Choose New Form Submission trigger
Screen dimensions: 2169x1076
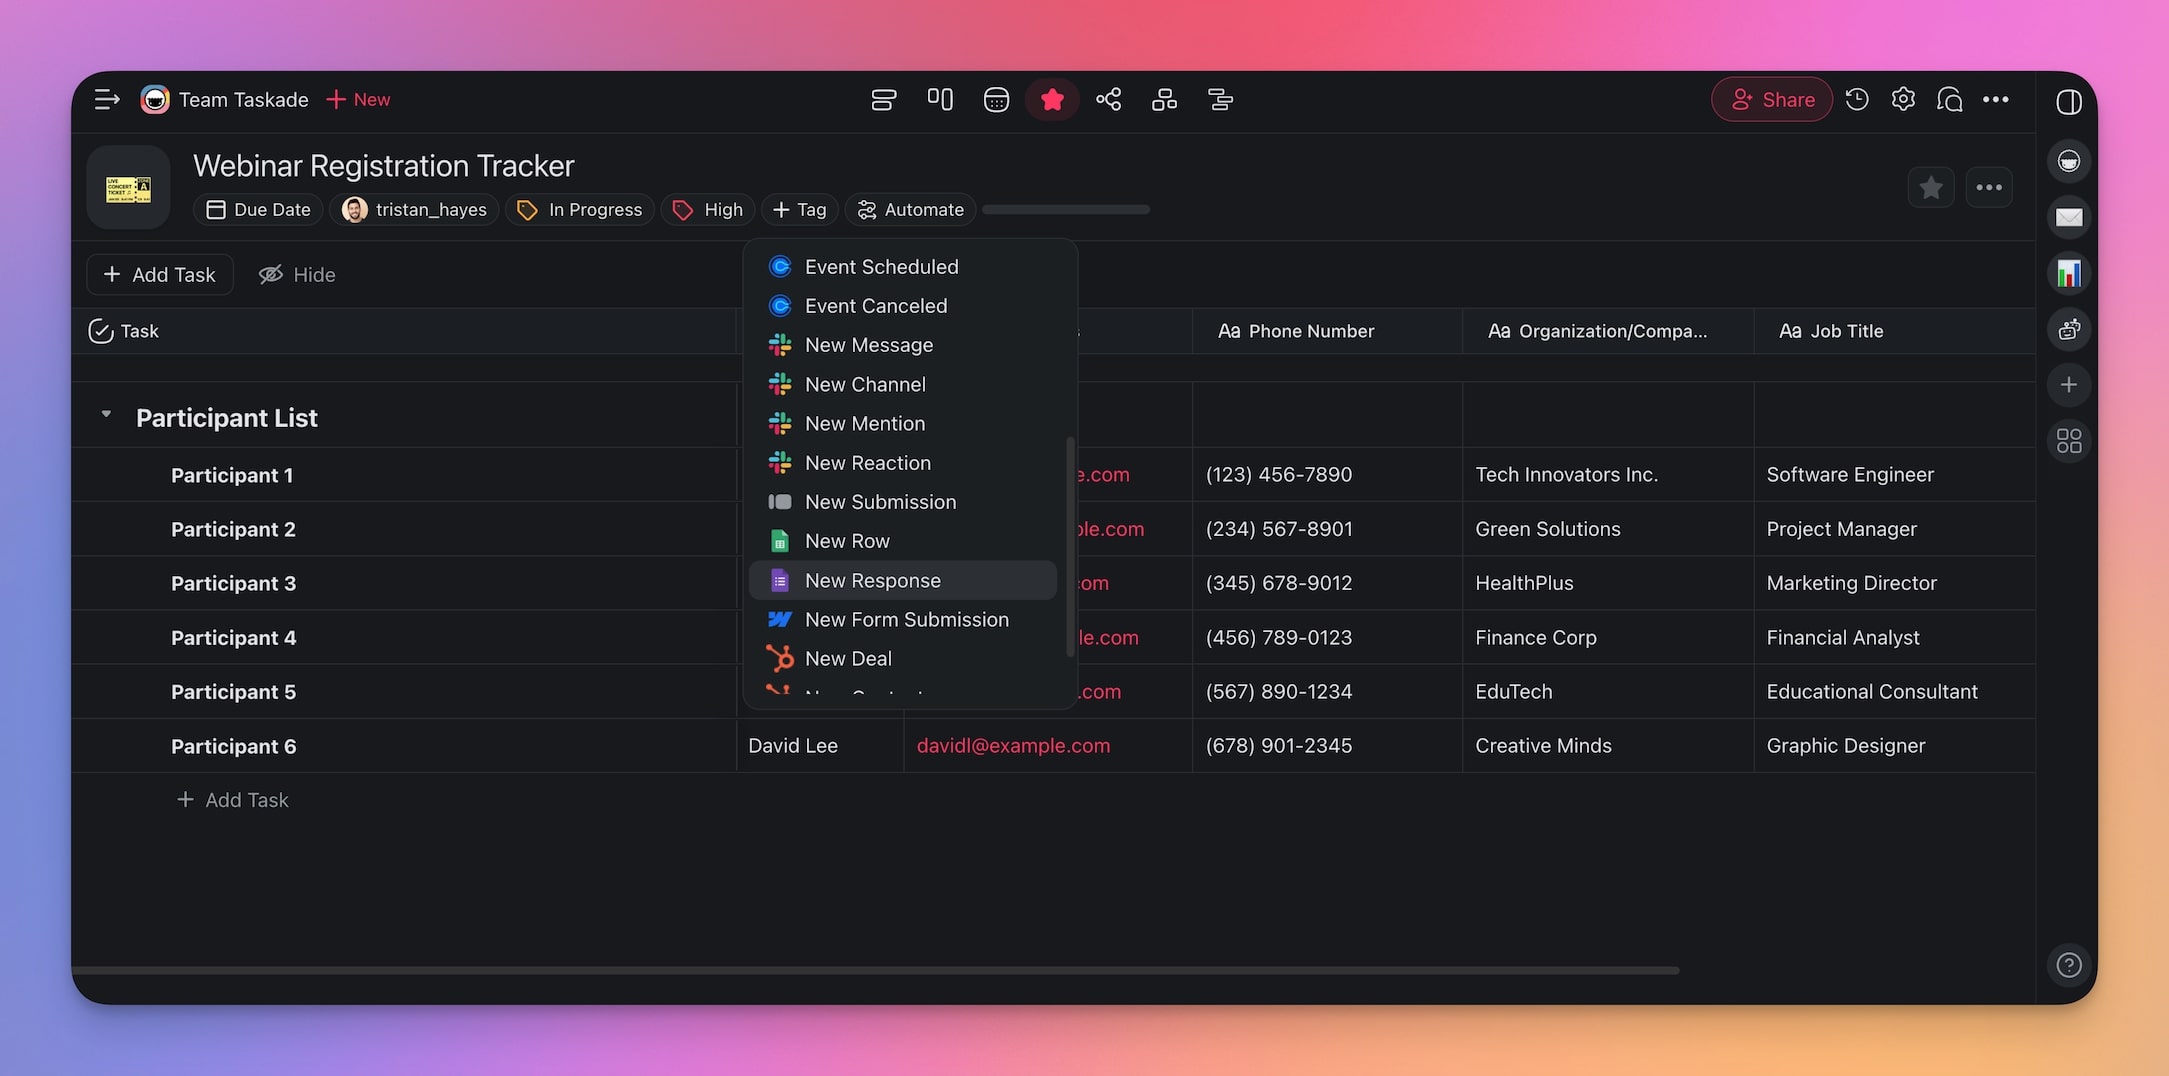(906, 619)
